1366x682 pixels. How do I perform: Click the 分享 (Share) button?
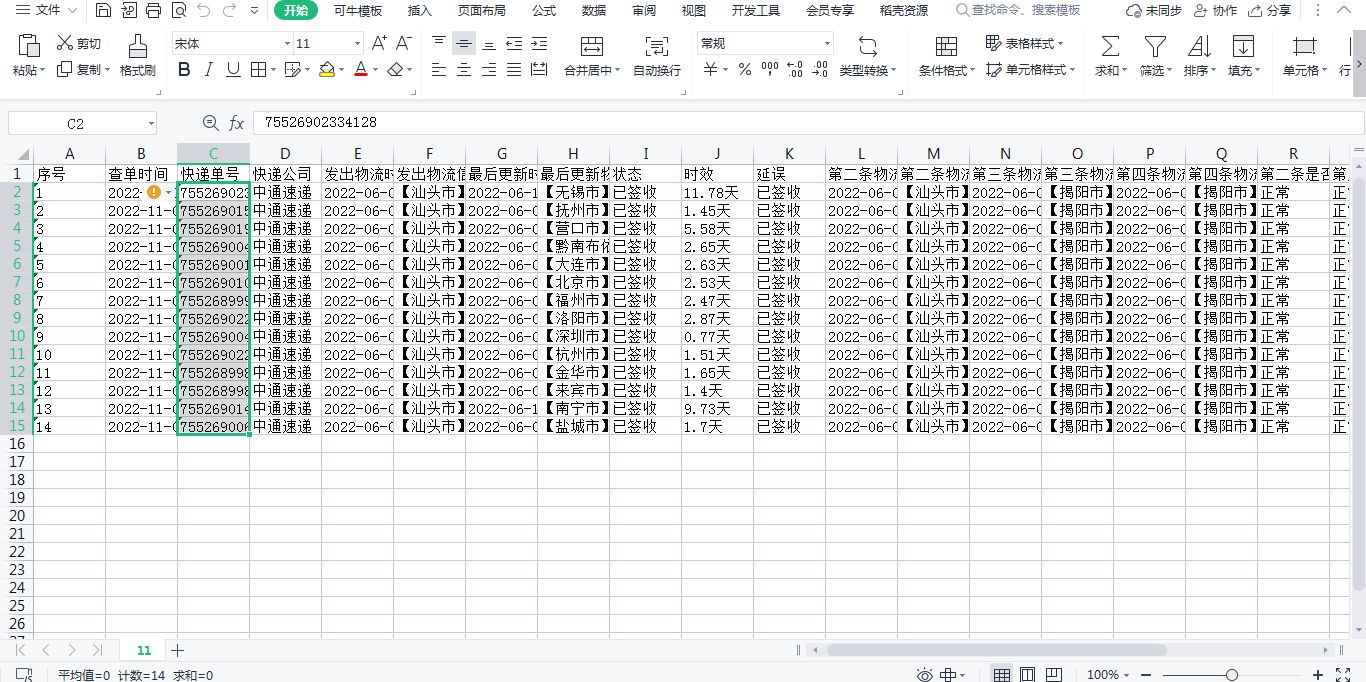(x=1269, y=11)
